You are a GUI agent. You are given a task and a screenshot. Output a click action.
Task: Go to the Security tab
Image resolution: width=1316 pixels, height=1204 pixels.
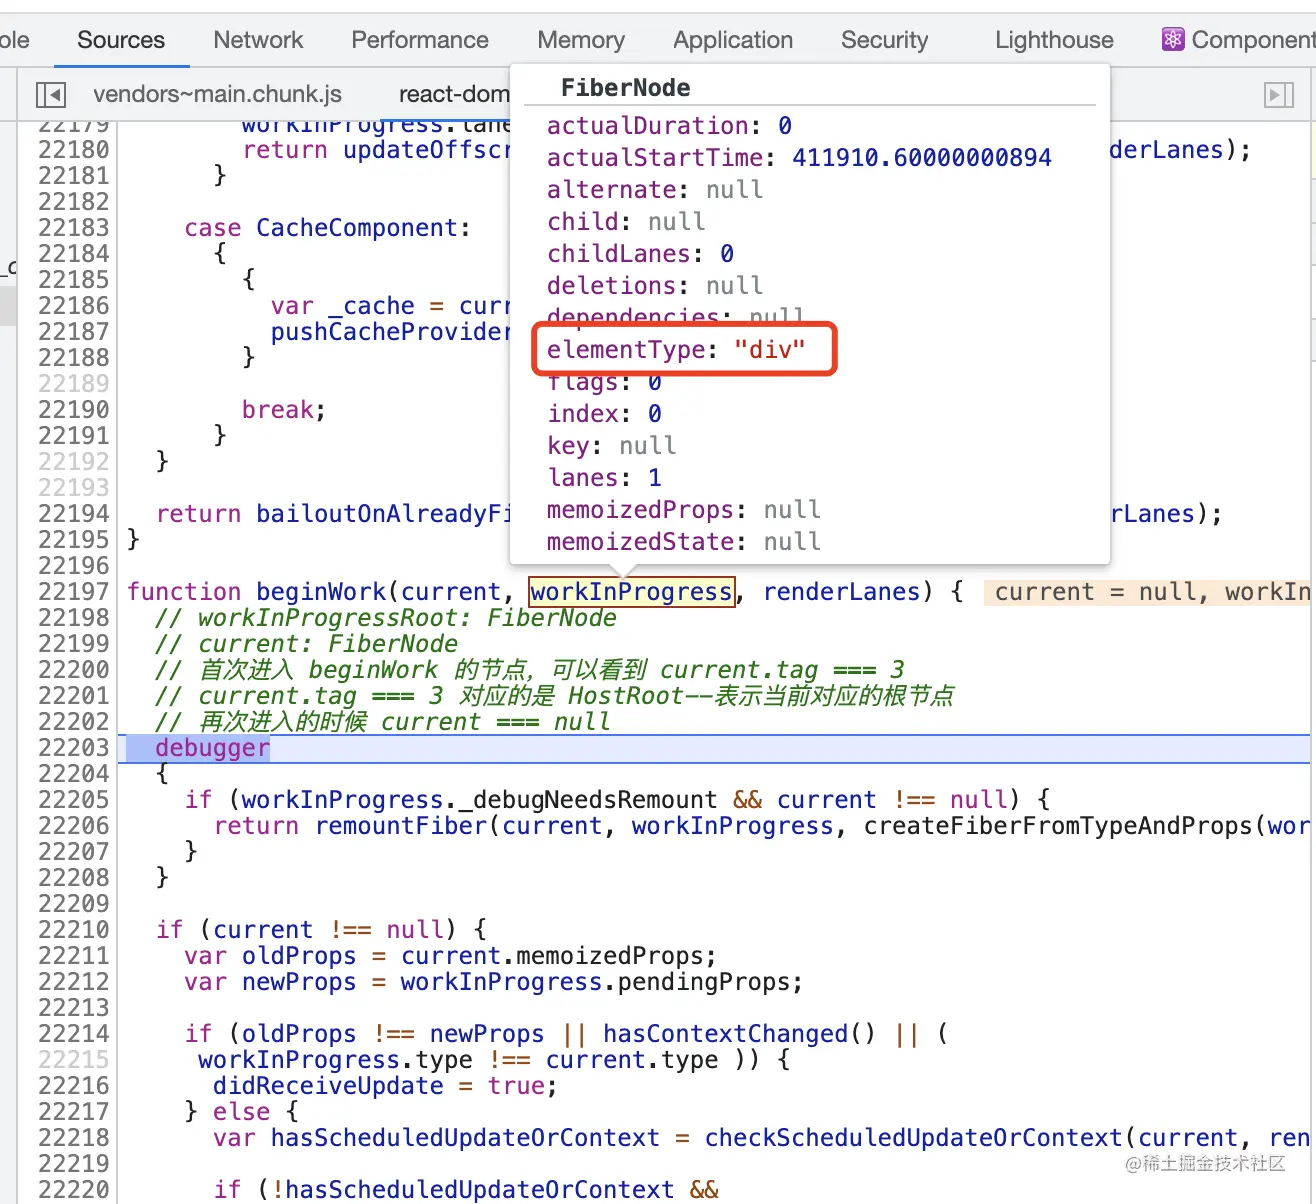point(884,40)
